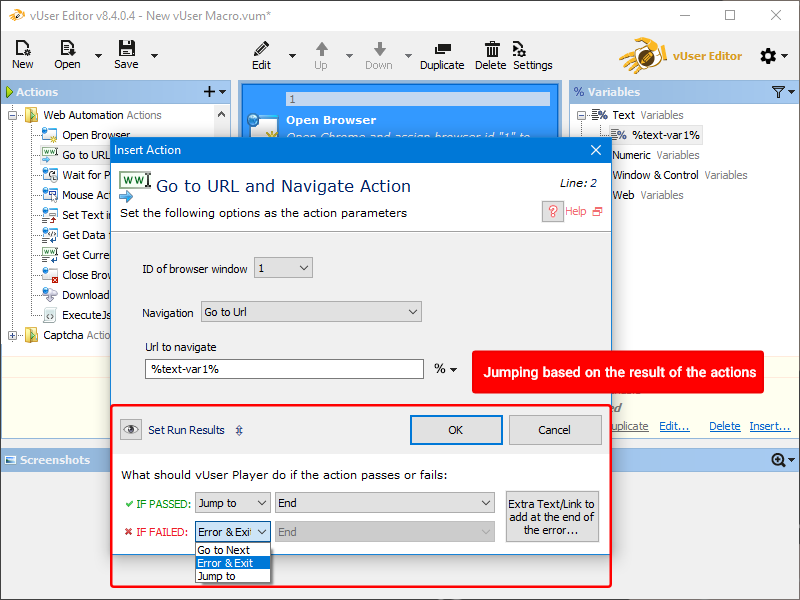The image size is (800, 600).
Task: Select the Get Data action icon in tree
Action: pos(50,235)
